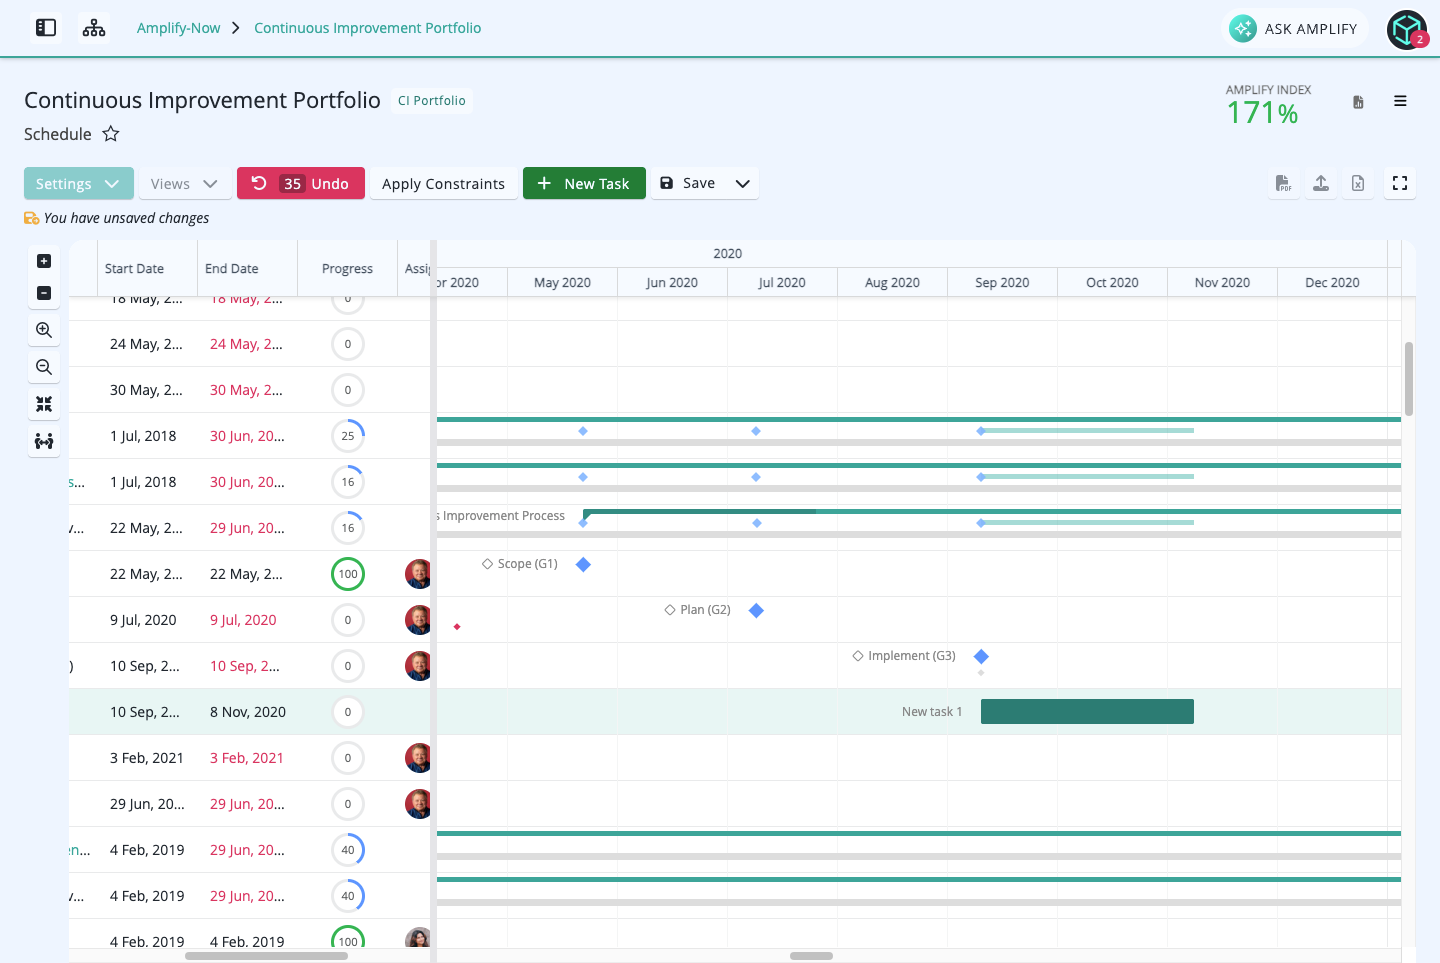Click the upload icon

[x=1321, y=183]
